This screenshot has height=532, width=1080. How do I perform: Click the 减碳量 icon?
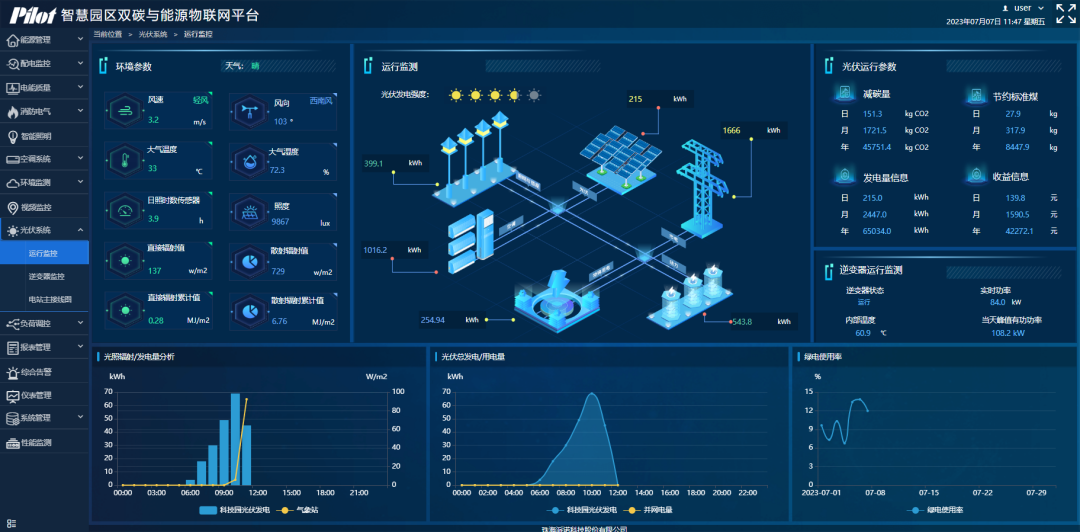844,93
